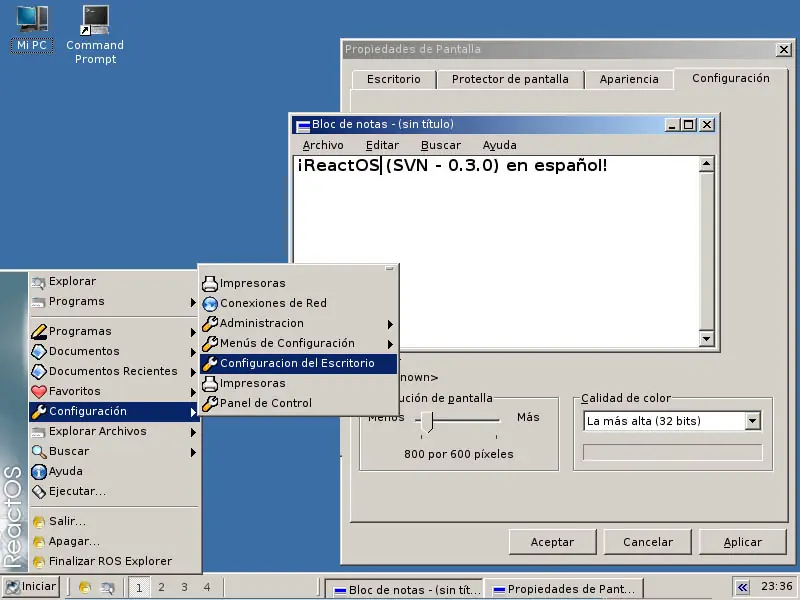Screen dimensions: 800x600
Task: Click the lower Impresoras printer icon above Panel de Control
Action: click(x=210, y=383)
